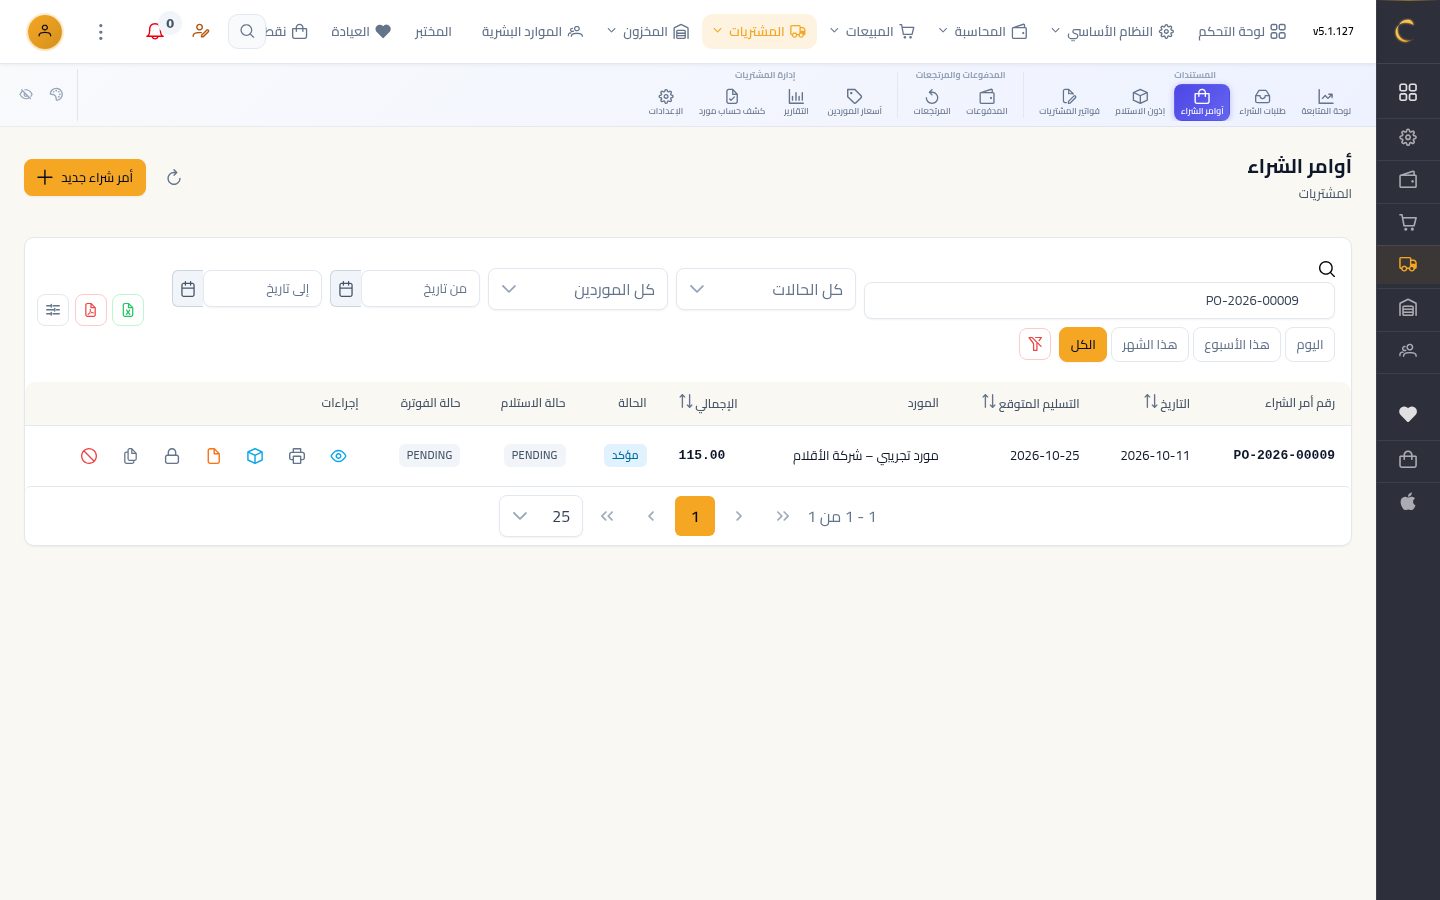Open فواتير المشتريات purchase invoices
1440x900 pixels.
[1069, 102]
